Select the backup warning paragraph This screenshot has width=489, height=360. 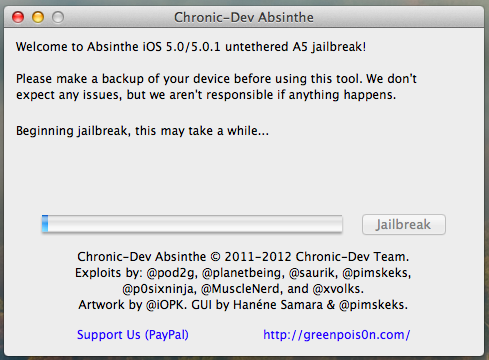click(216, 87)
